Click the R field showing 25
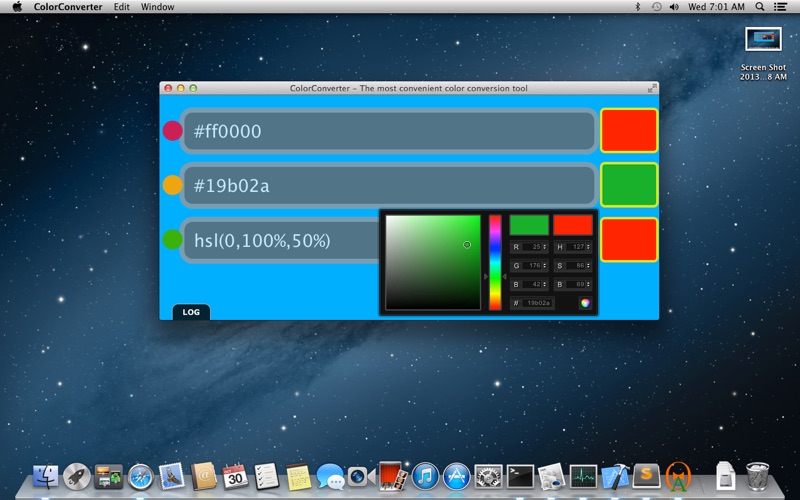This screenshot has height=500, width=800. pyautogui.click(x=532, y=247)
